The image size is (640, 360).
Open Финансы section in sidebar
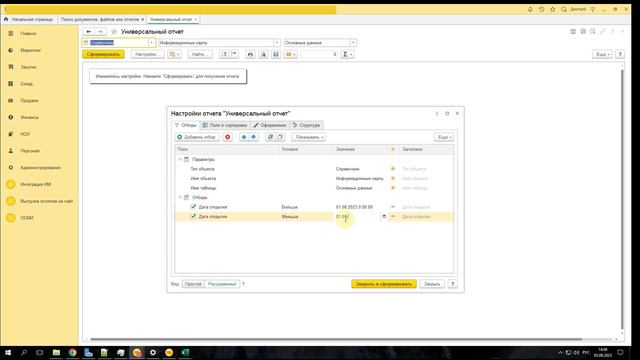29,117
